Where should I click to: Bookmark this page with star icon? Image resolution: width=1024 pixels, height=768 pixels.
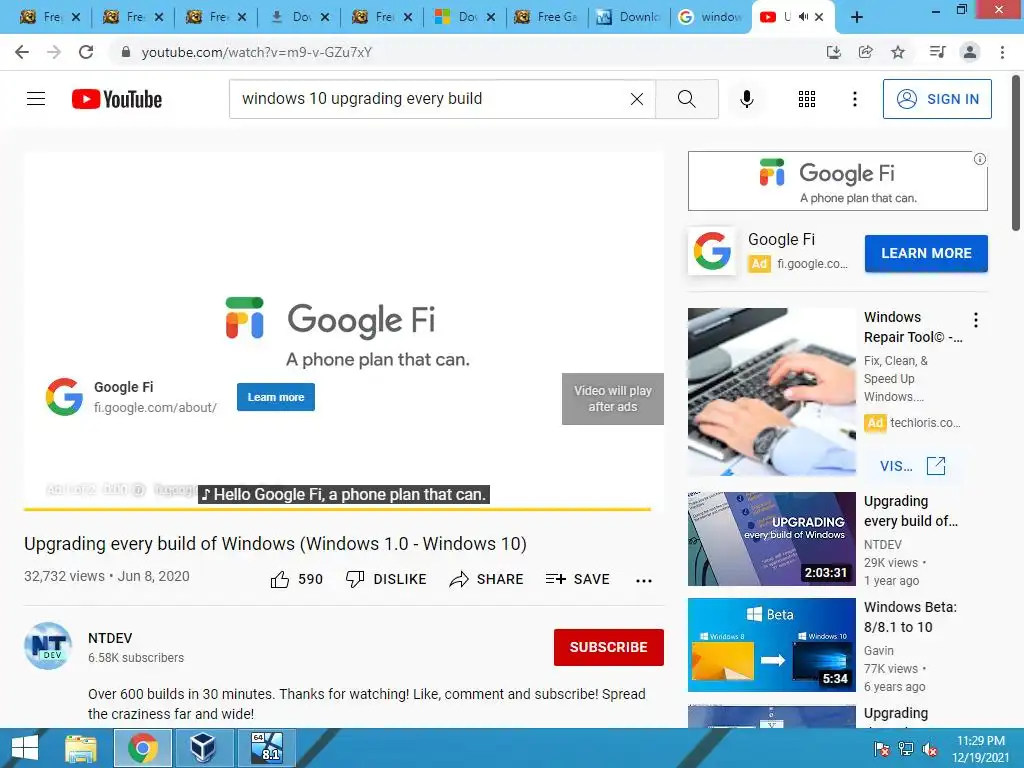(x=899, y=52)
